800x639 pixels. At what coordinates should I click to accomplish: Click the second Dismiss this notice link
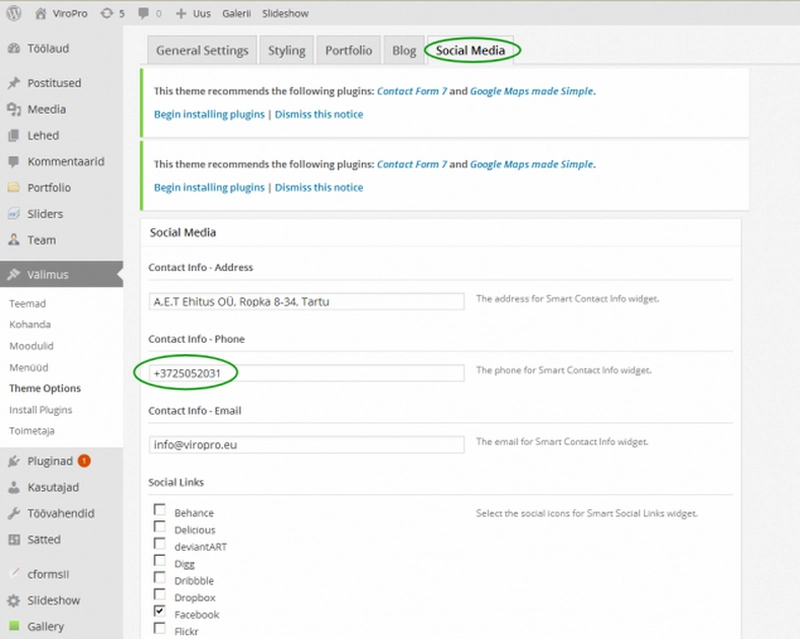click(319, 187)
